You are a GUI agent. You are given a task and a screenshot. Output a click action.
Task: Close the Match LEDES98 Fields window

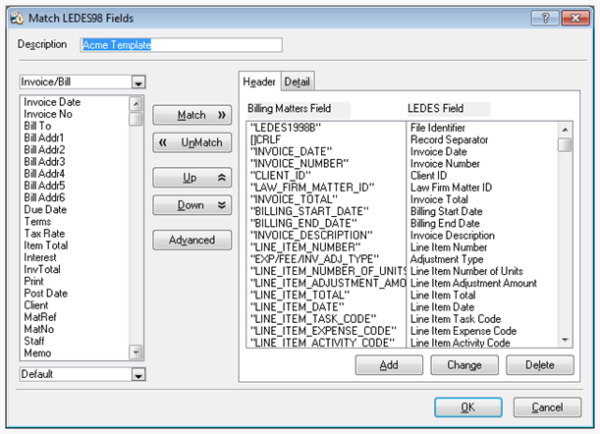[575, 18]
